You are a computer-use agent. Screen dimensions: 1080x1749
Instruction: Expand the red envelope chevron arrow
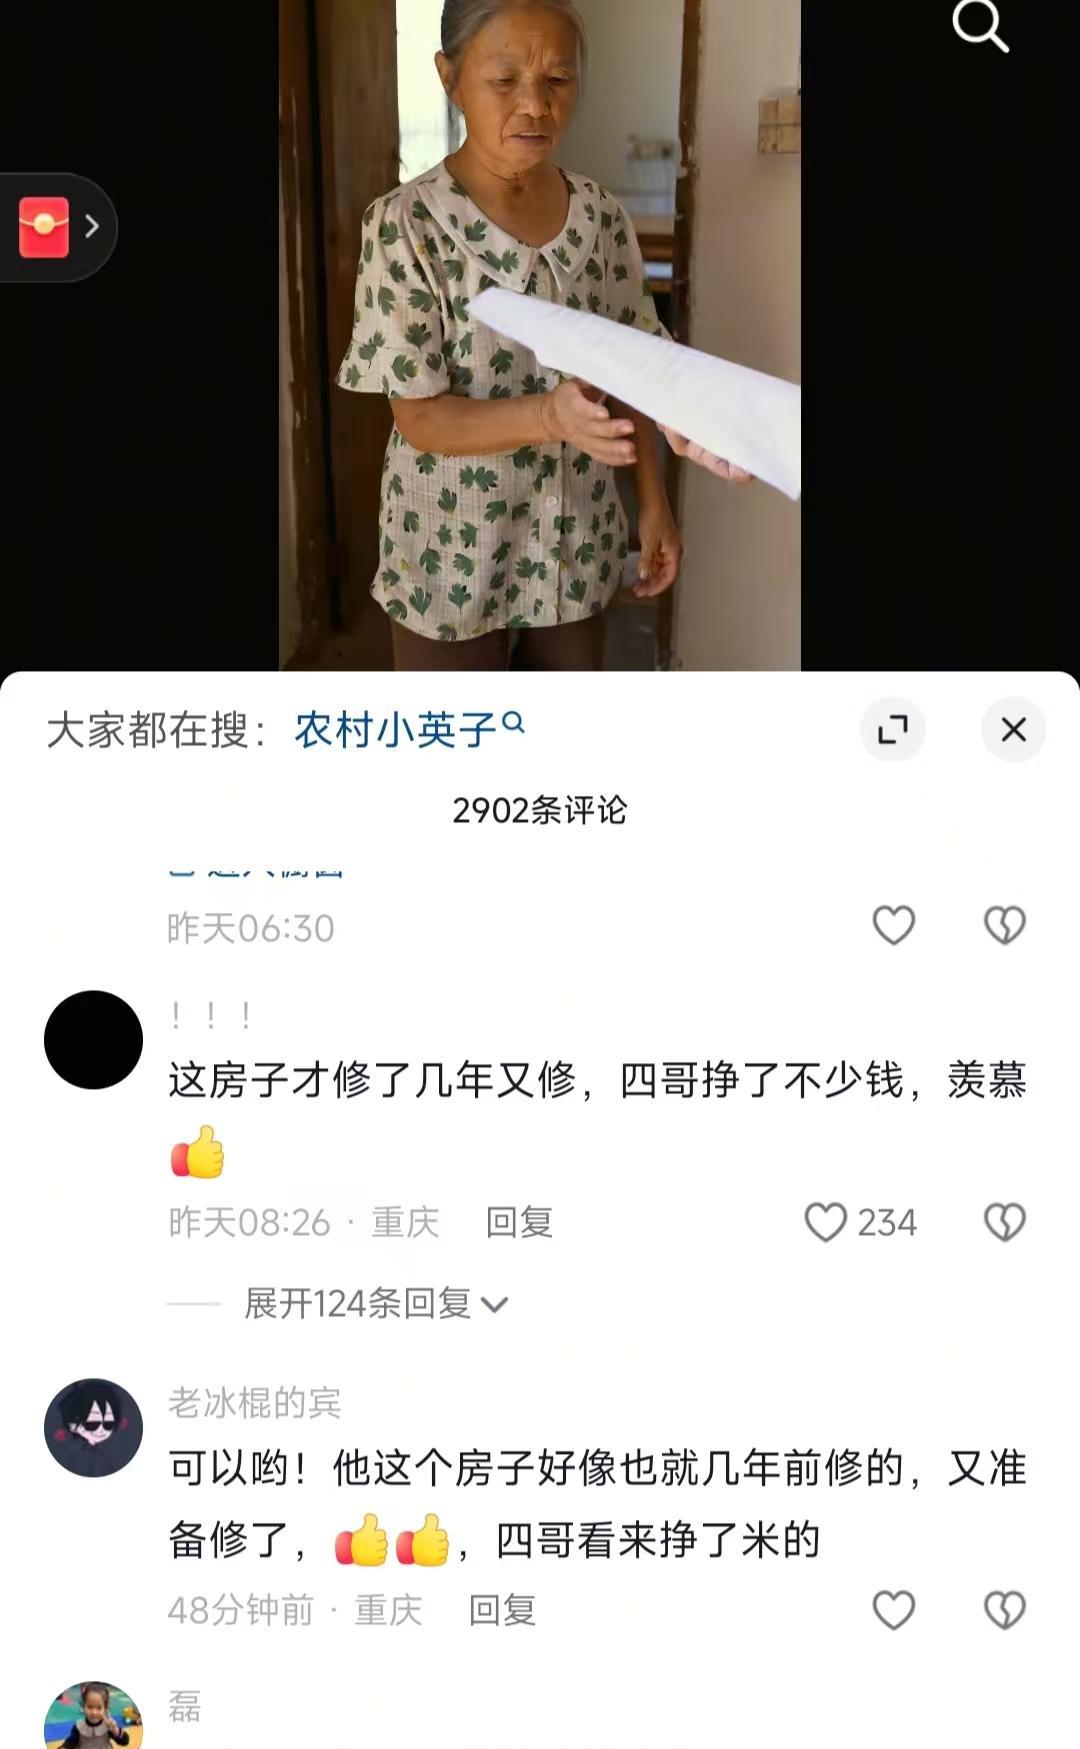92,227
